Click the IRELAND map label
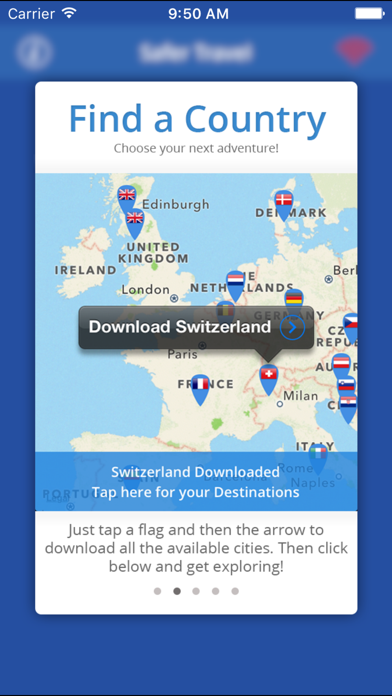392x696 pixels. (85, 270)
